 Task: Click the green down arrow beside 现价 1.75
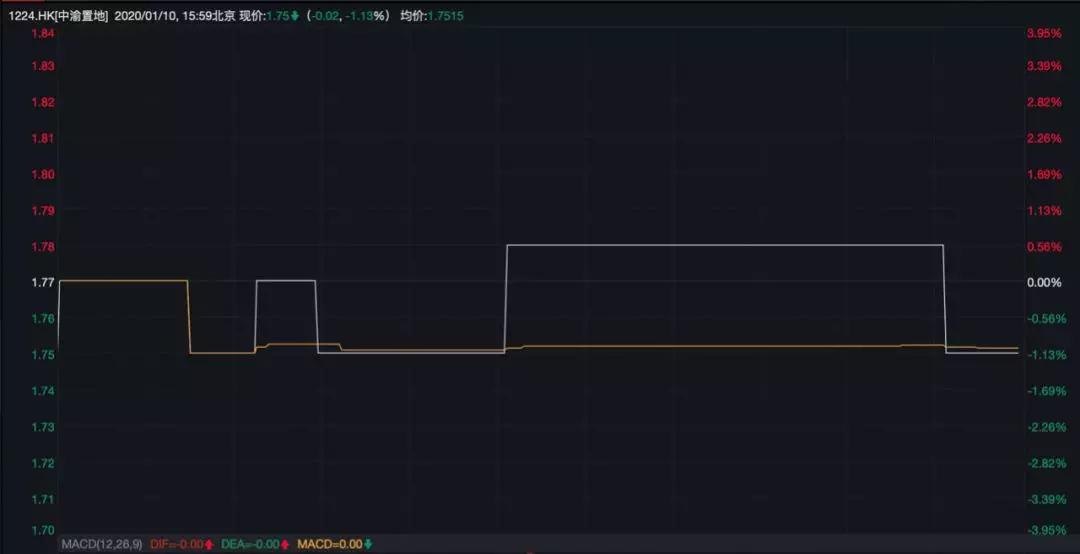point(294,16)
